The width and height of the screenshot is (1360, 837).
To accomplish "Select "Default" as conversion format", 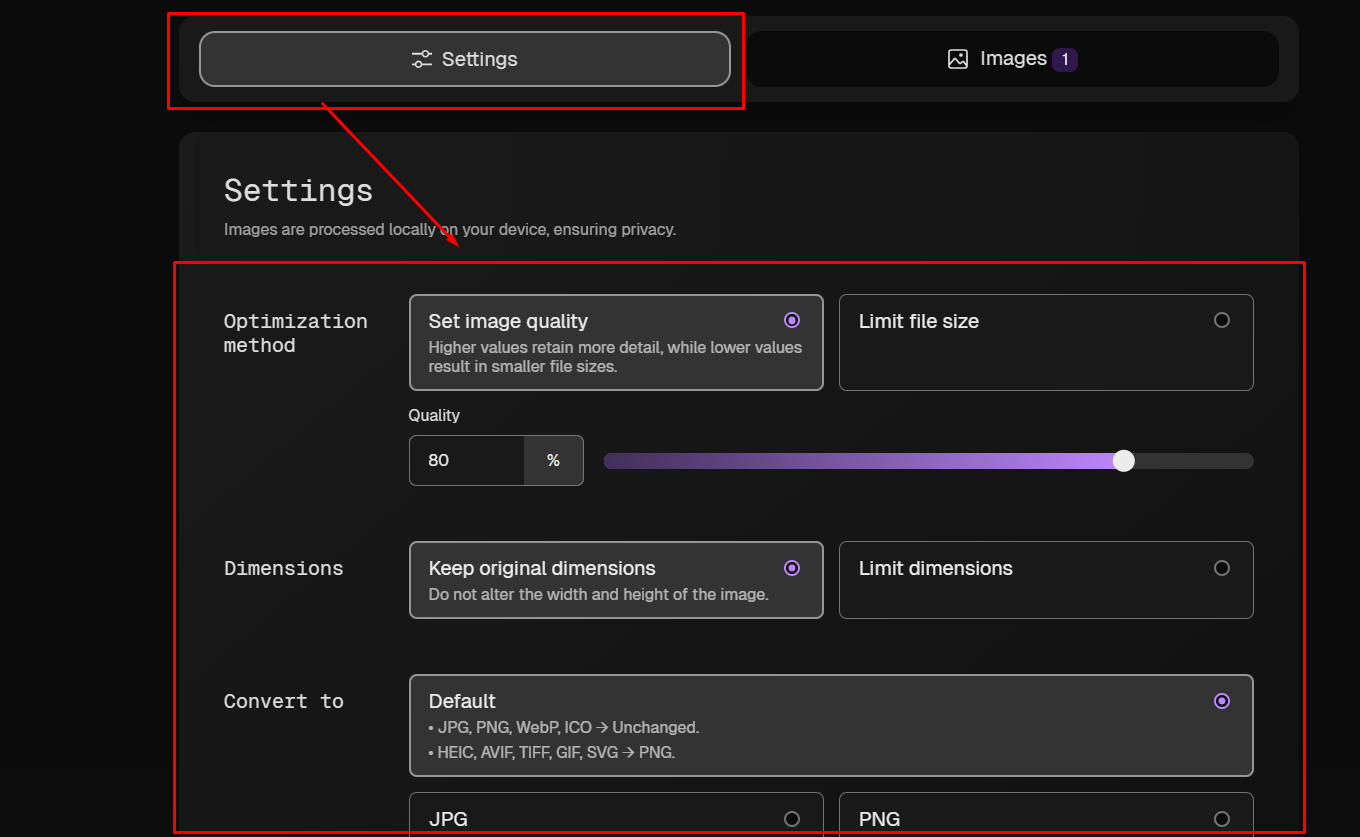I will click(831, 726).
